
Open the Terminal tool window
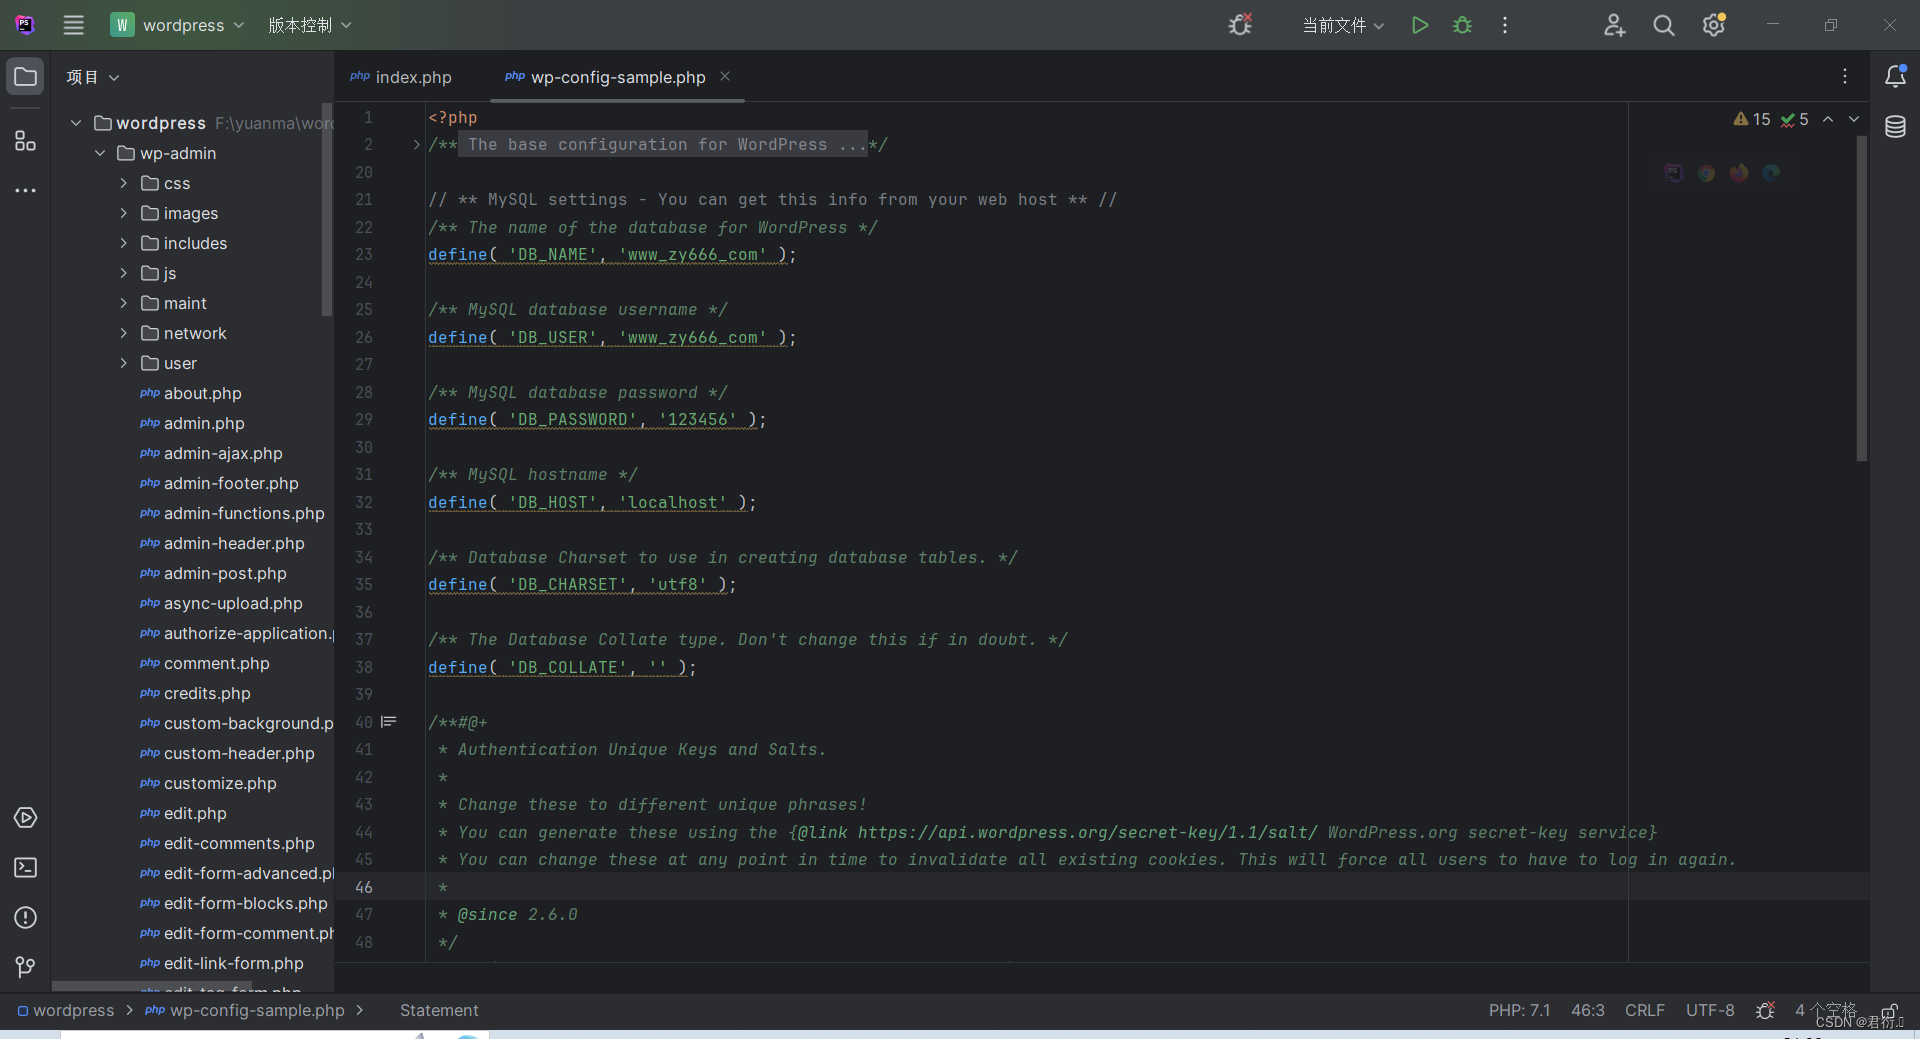[x=25, y=868]
